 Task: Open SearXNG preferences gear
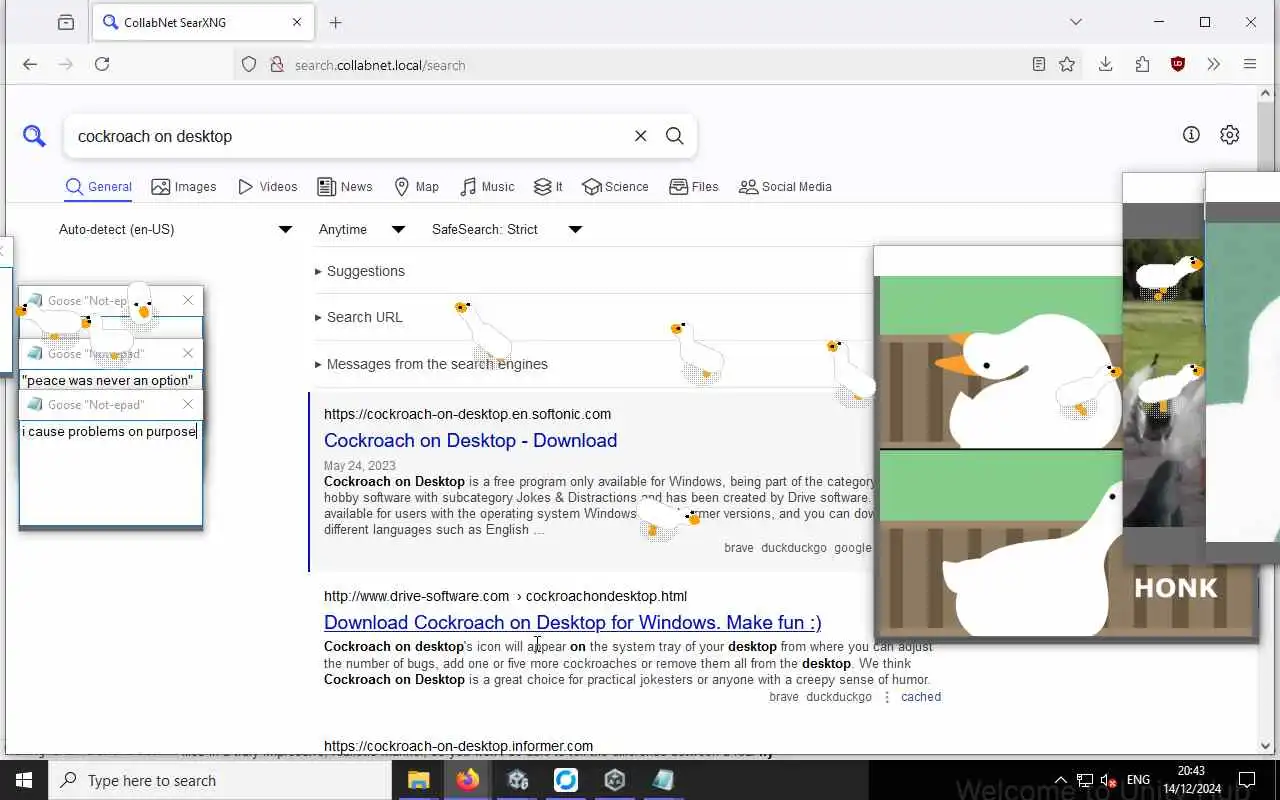pyautogui.click(x=1230, y=134)
